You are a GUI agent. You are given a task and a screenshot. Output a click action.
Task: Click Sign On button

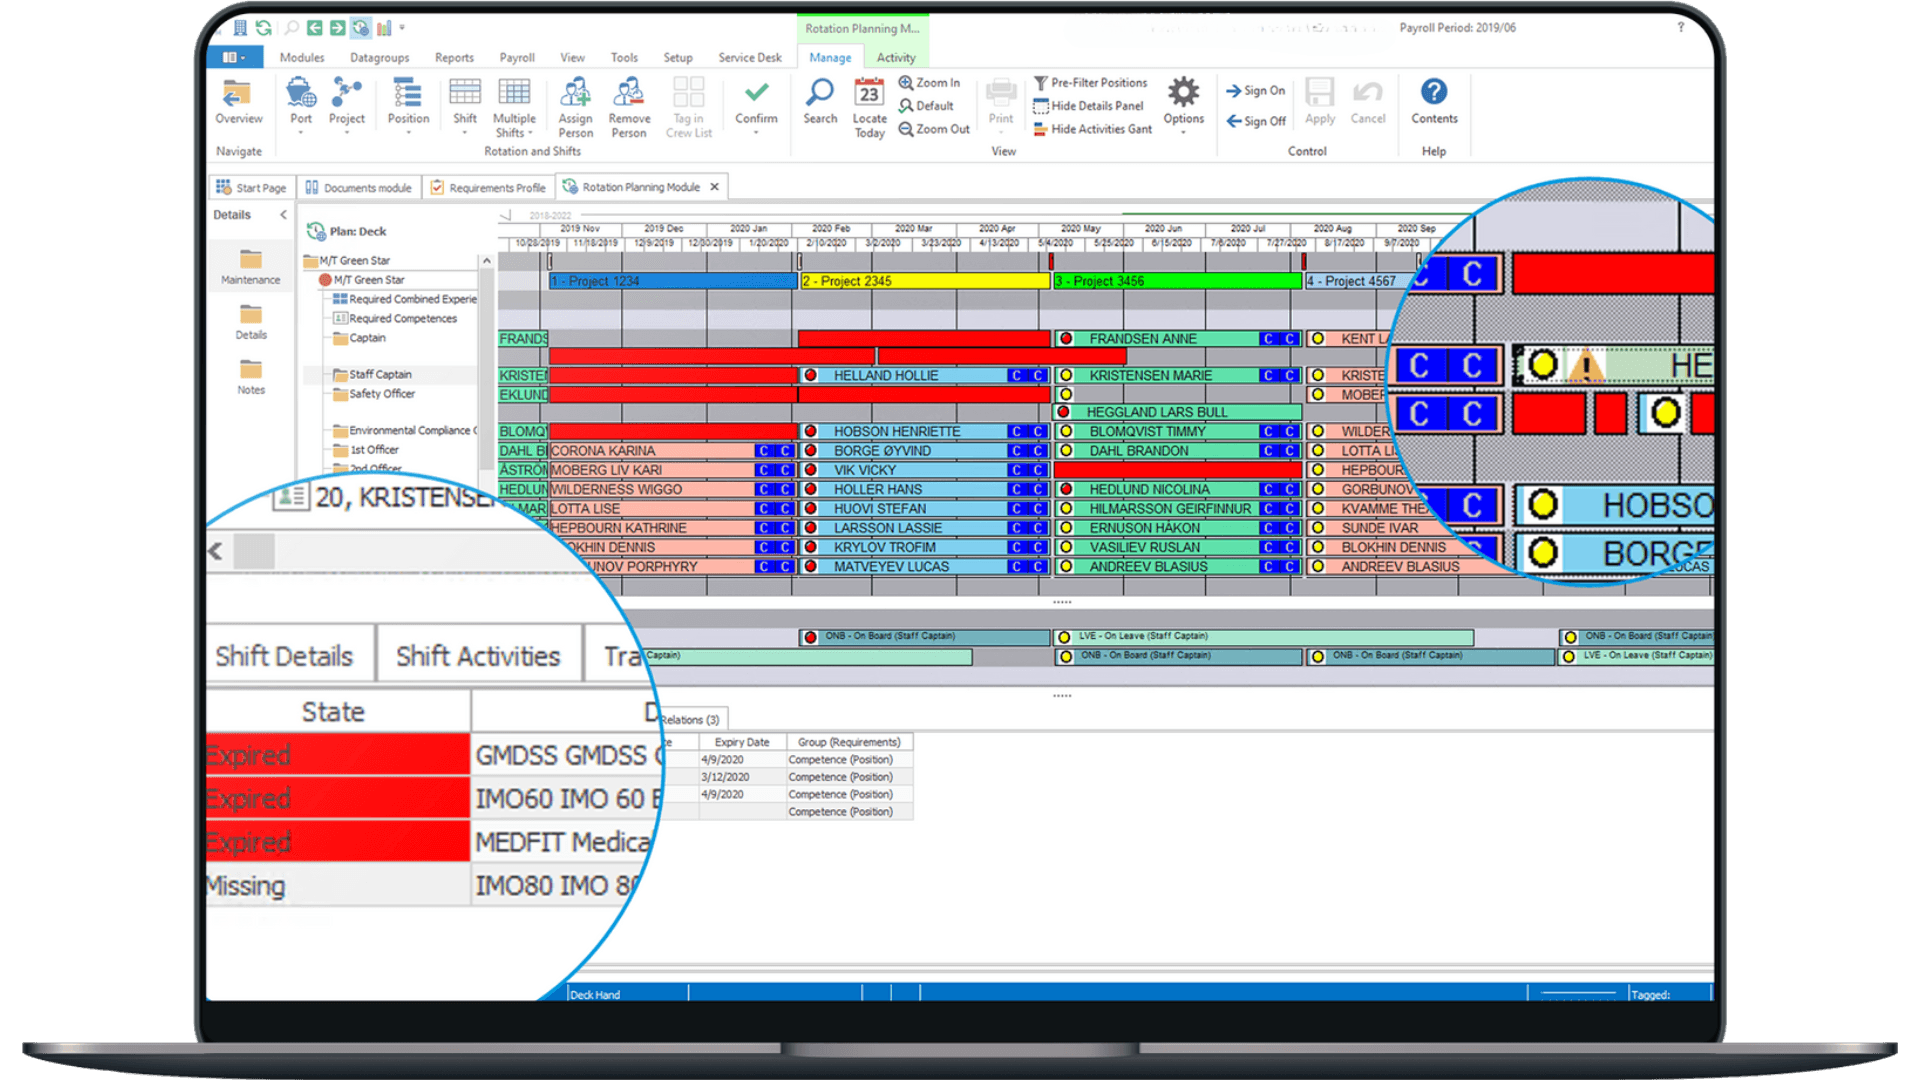tap(1256, 91)
